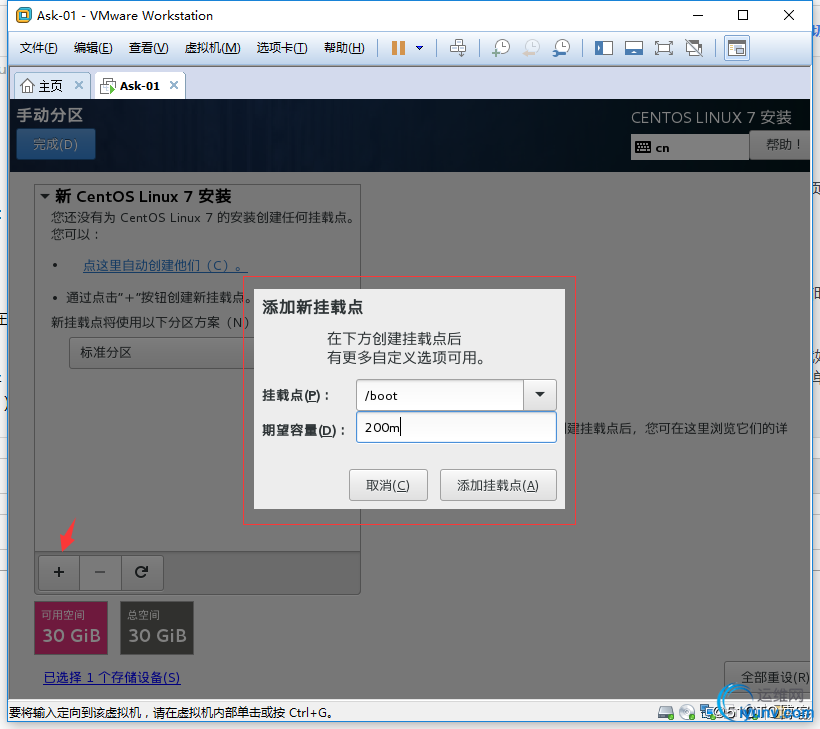820x729 pixels.
Task: Click the CD/DVD status bar icon
Action: (x=687, y=712)
